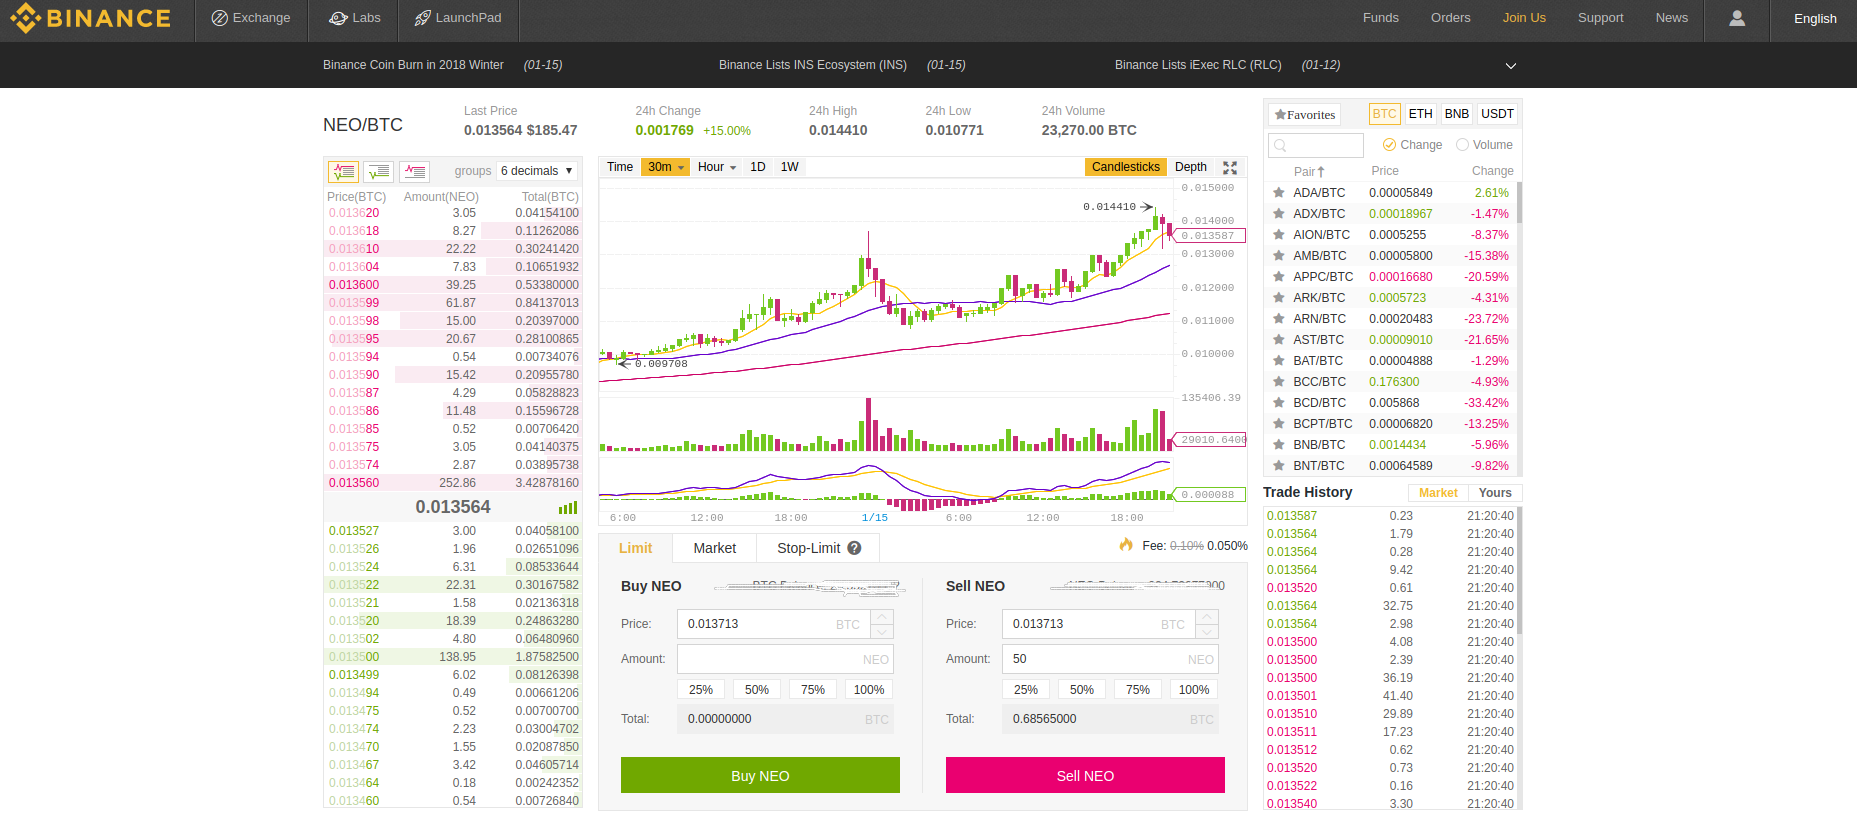Star BCC/BTC as favorite
This screenshot has width=1857, height=833.
point(1278,382)
